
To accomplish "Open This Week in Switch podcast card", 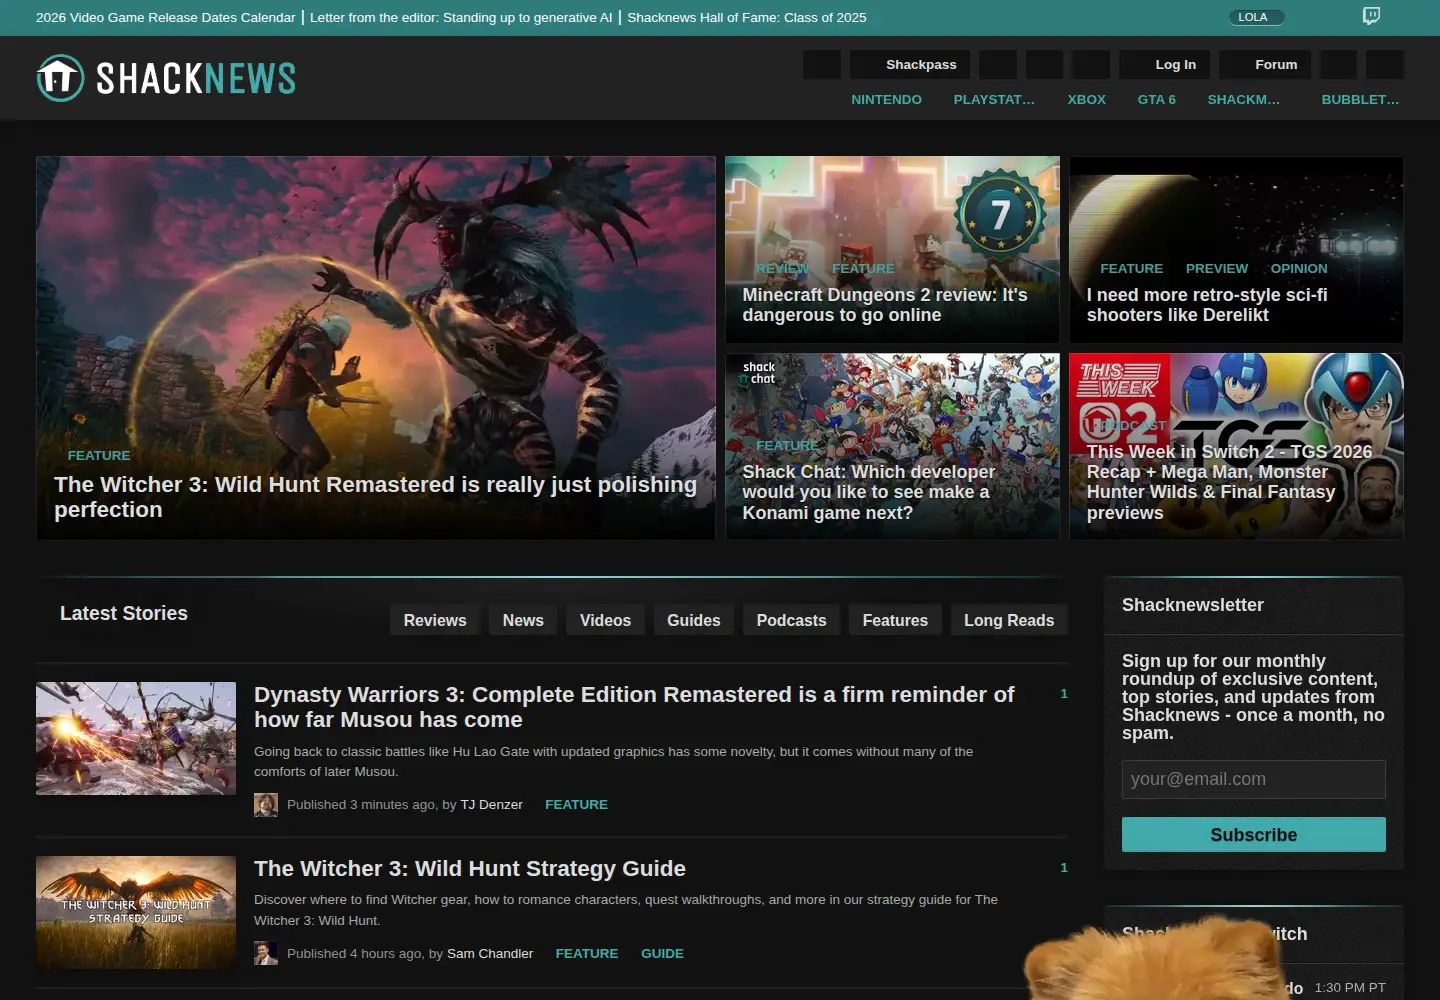I will click(x=1236, y=446).
